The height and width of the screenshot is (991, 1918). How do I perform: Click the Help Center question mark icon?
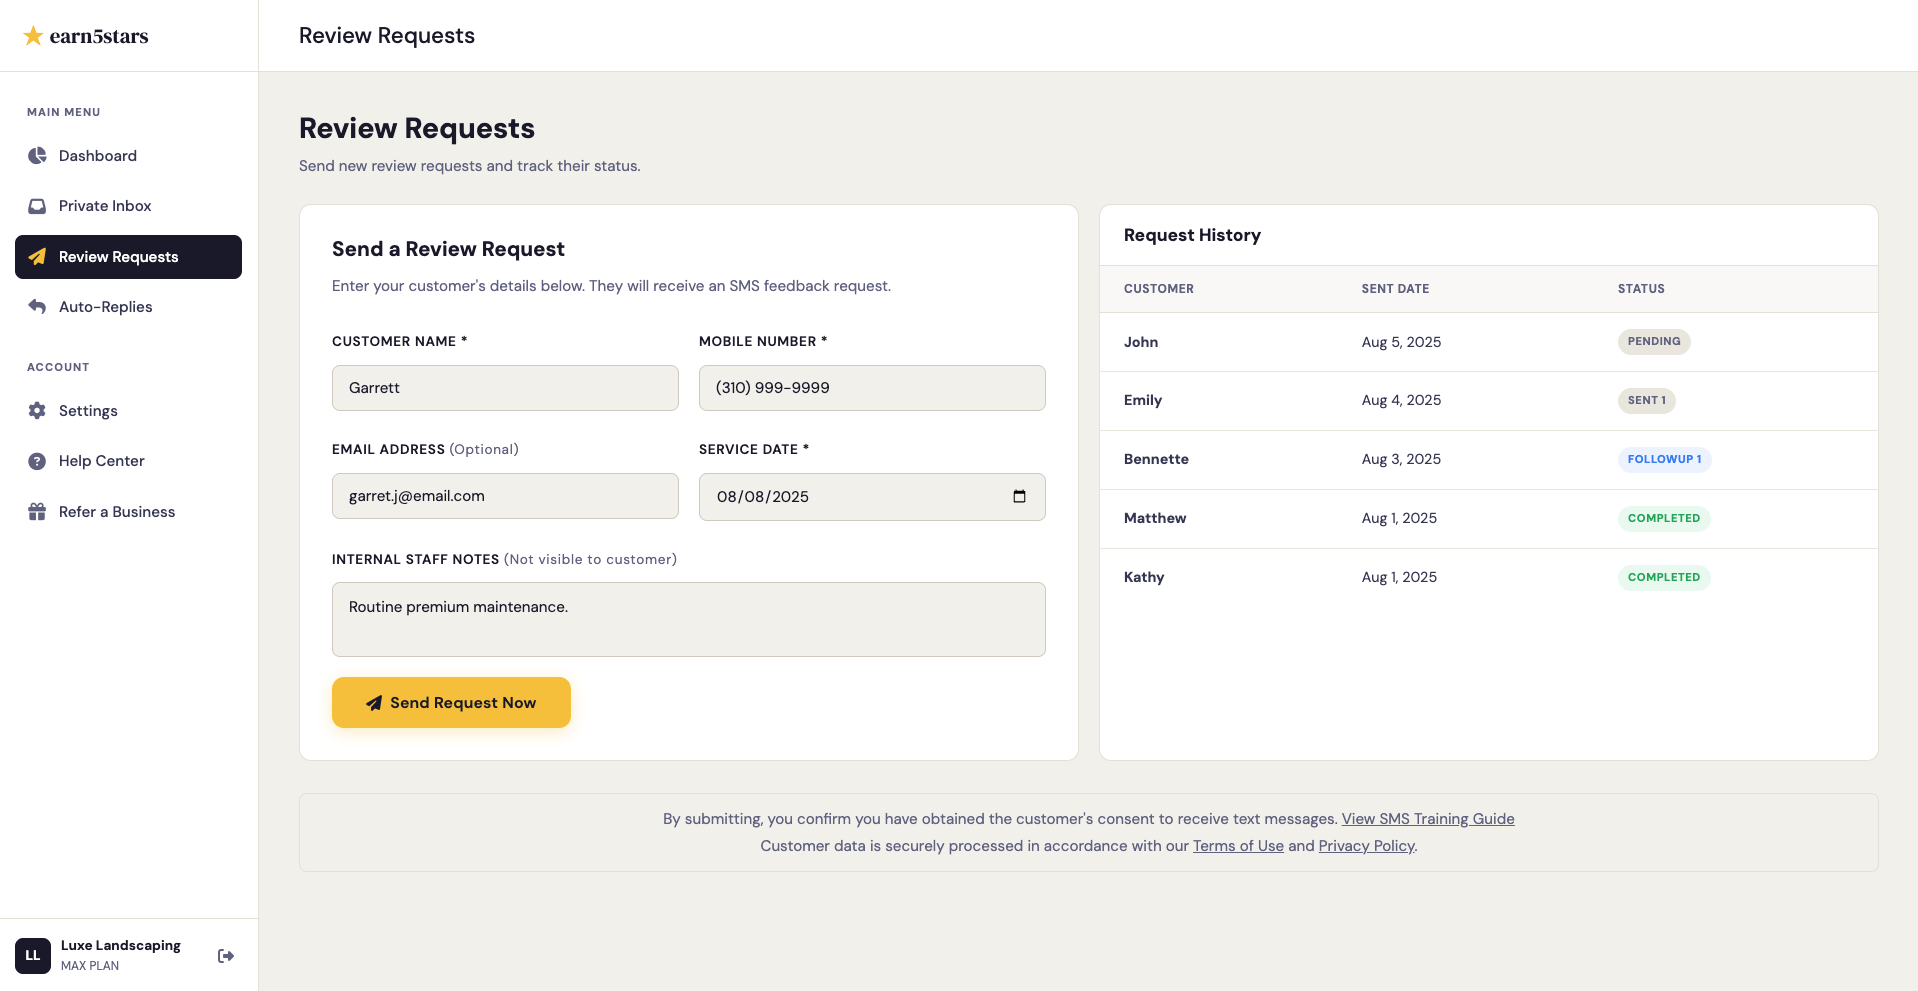coord(37,461)
